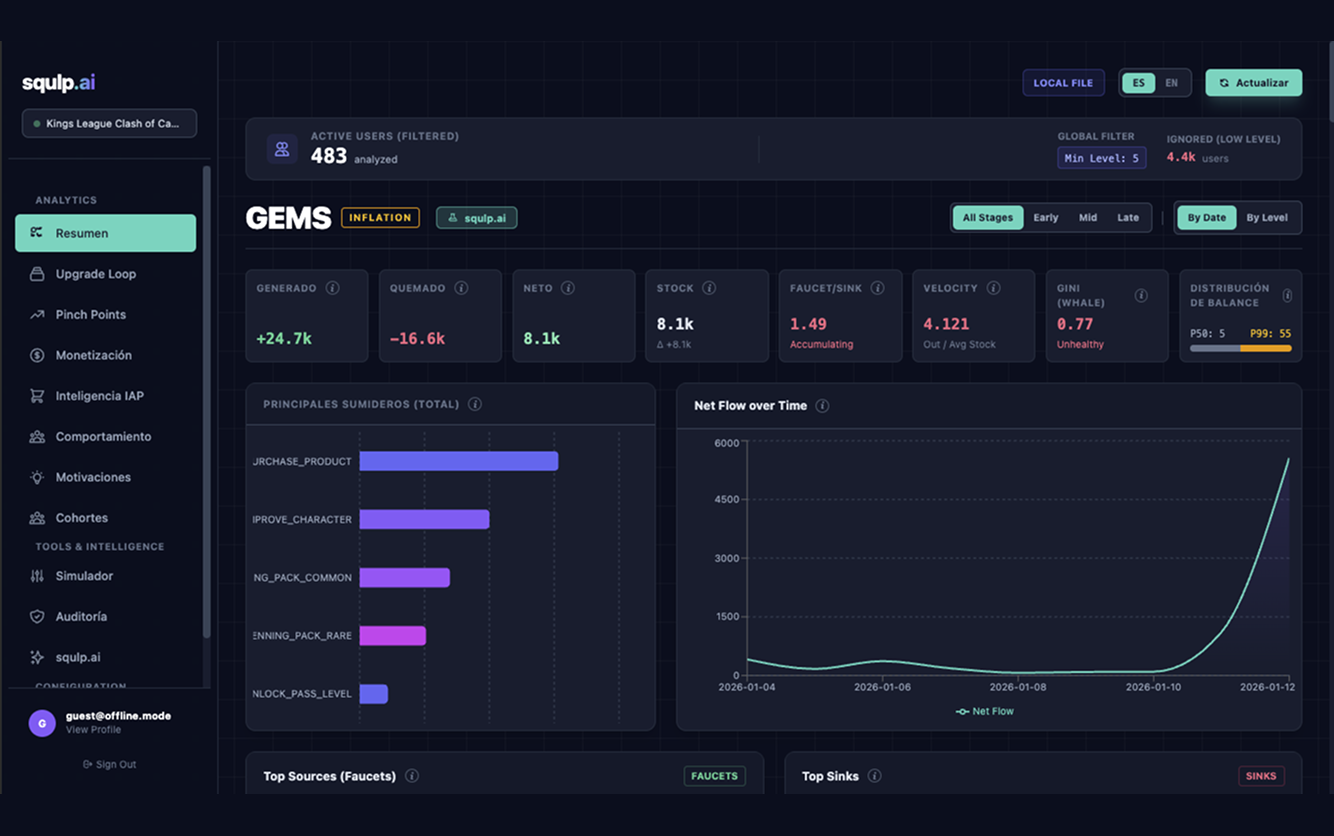The image size is (1334, 836).
Task: Open Inteligencia IAP section
Action: pyautogui.click(x=105, y=396)
